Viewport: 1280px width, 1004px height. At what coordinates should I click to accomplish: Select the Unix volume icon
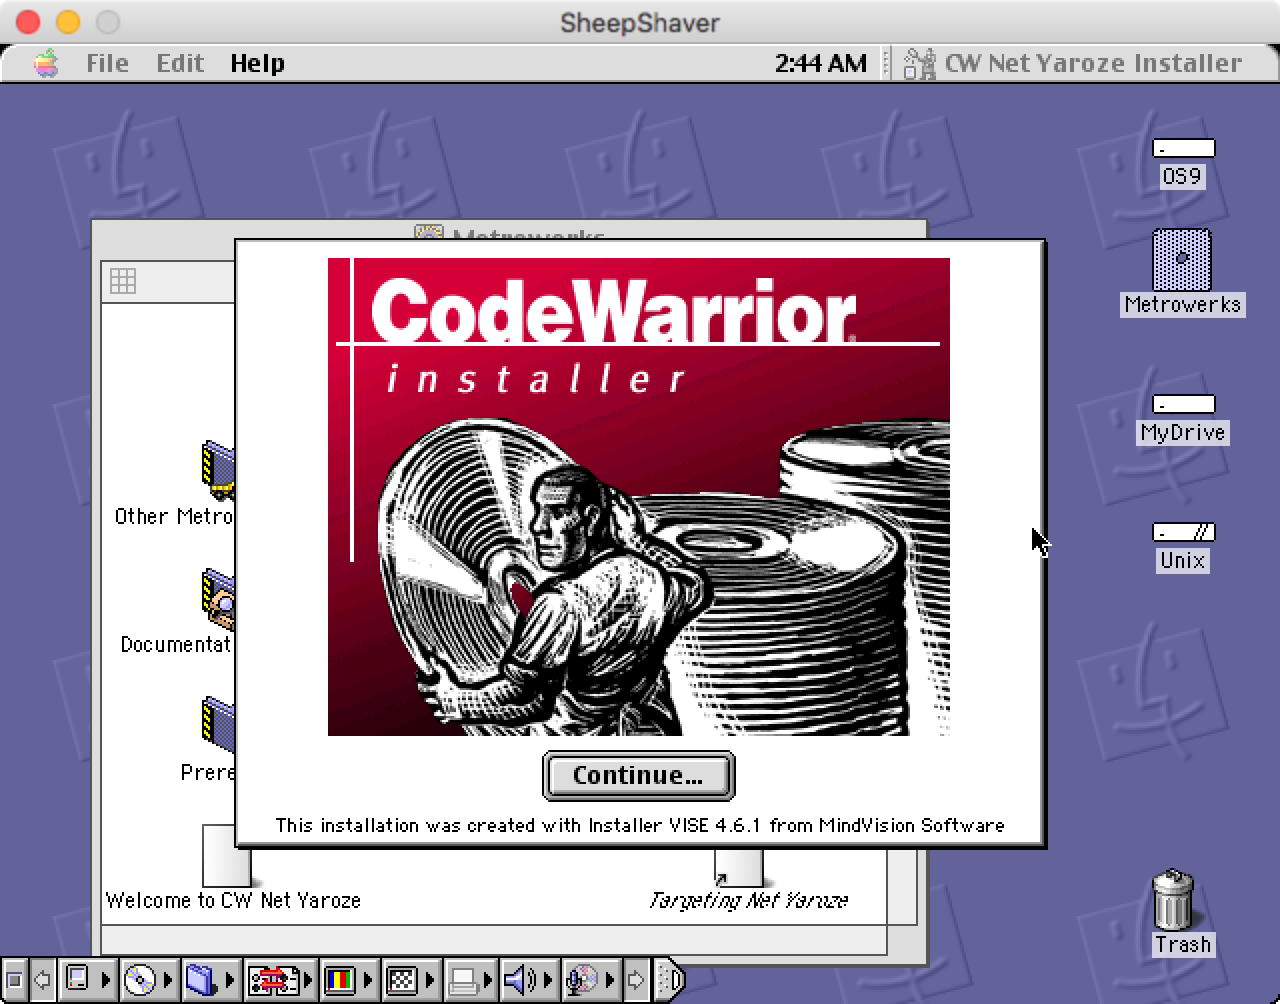(1183, 532)
